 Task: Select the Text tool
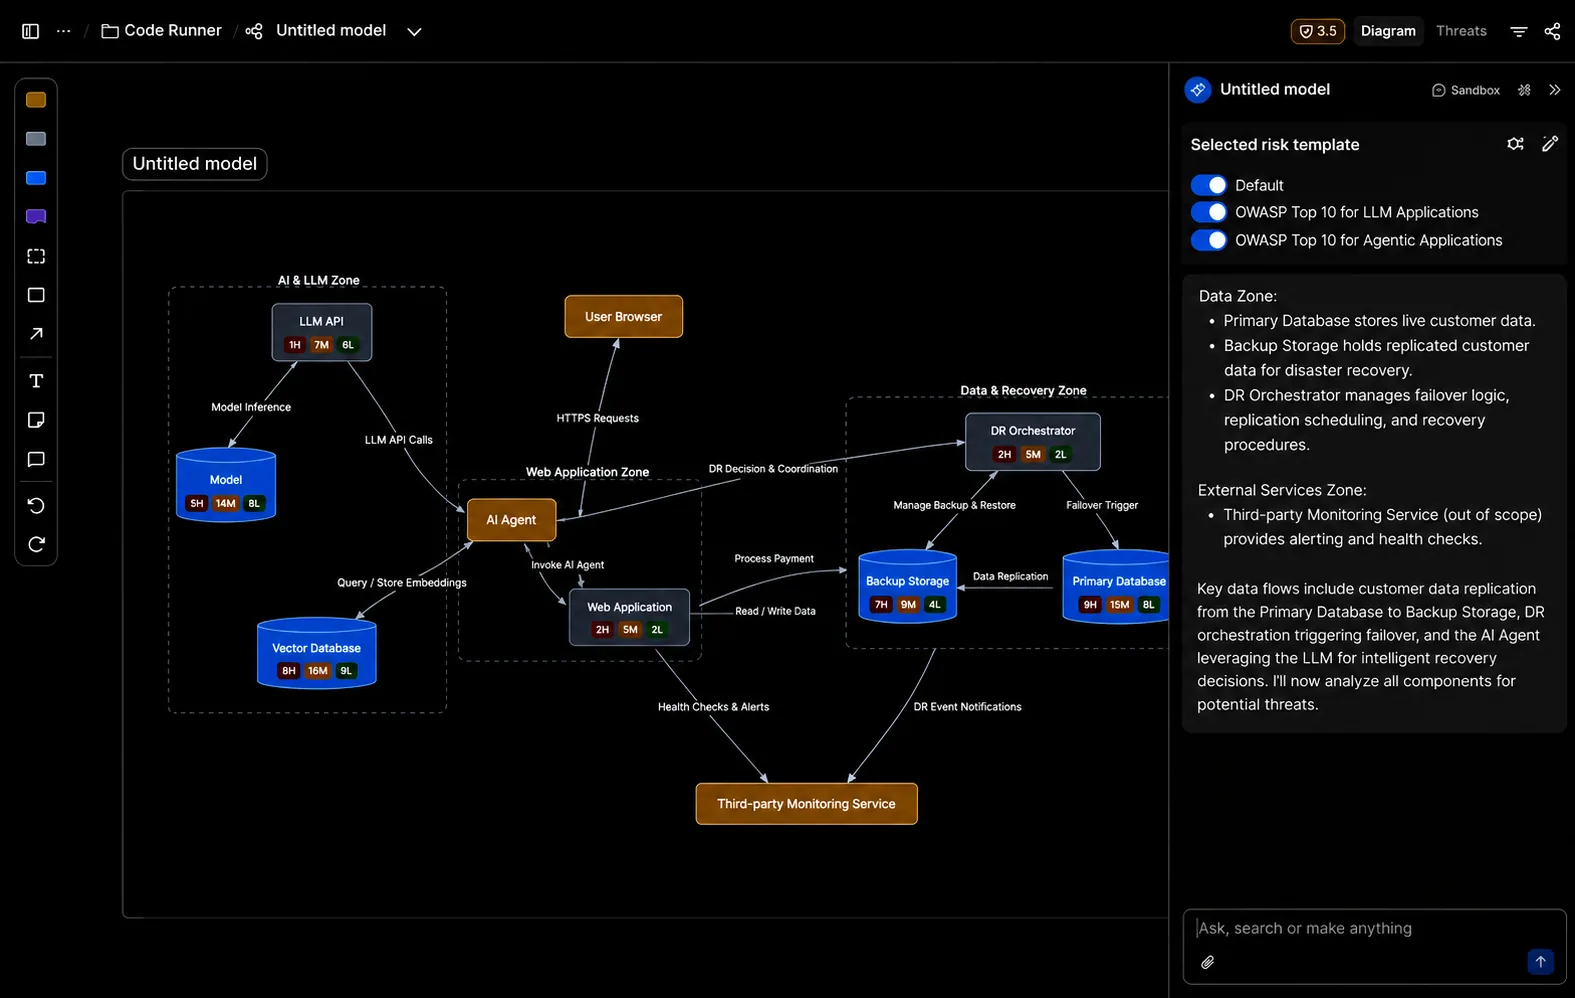[36, 381]
